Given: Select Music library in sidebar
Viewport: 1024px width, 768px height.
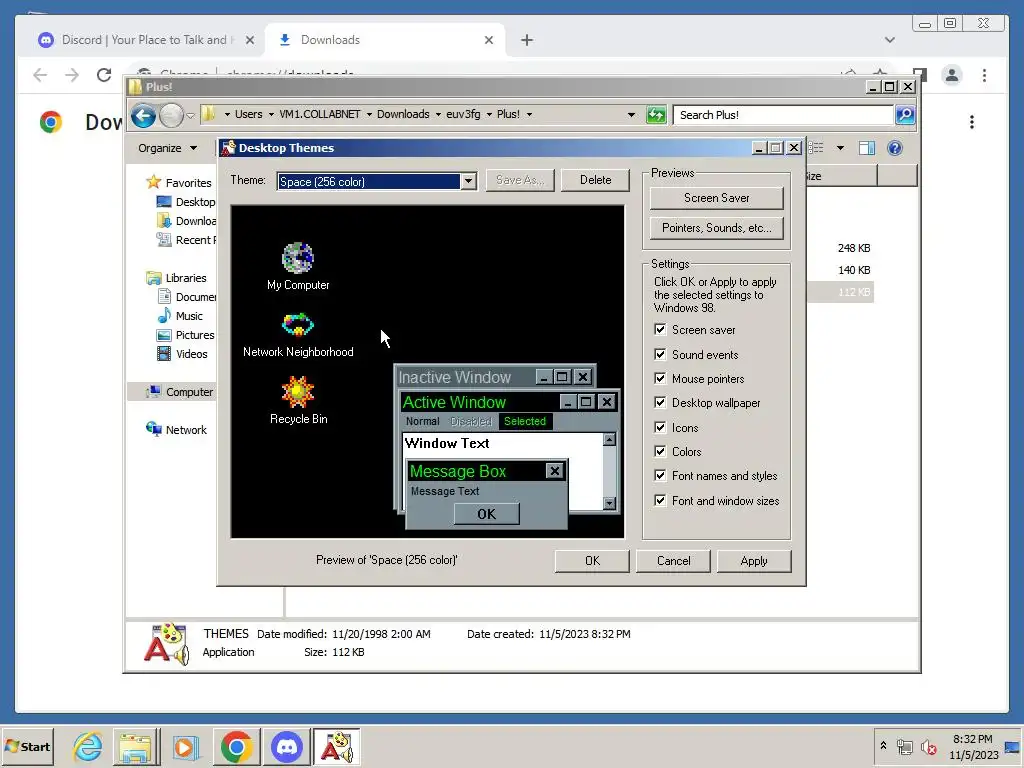Looking at the screenshot, I should 189,316.
